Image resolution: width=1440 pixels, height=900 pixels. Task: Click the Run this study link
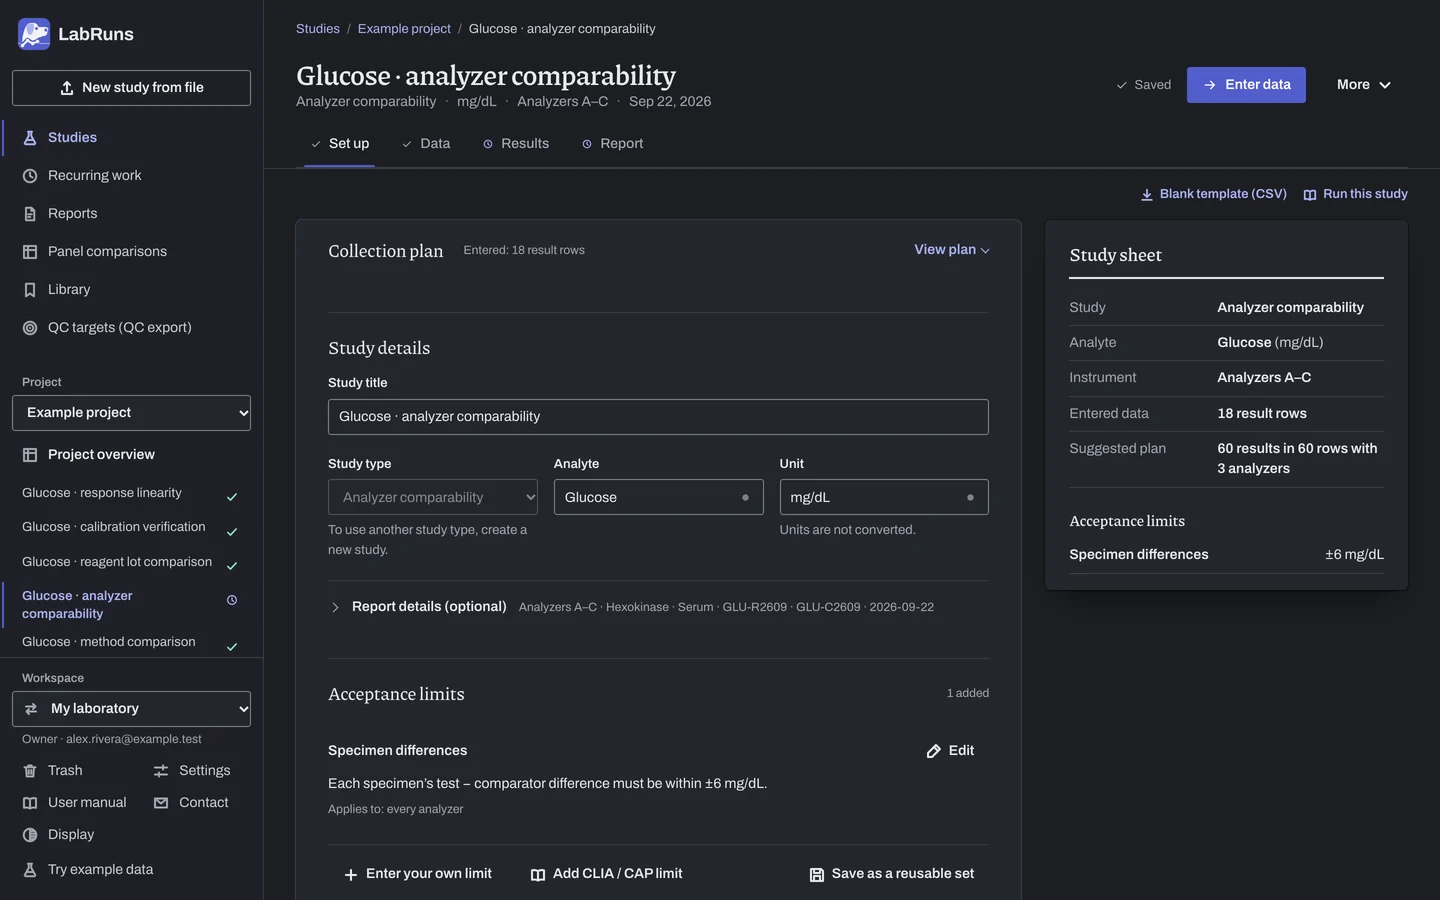(1356, 194)
